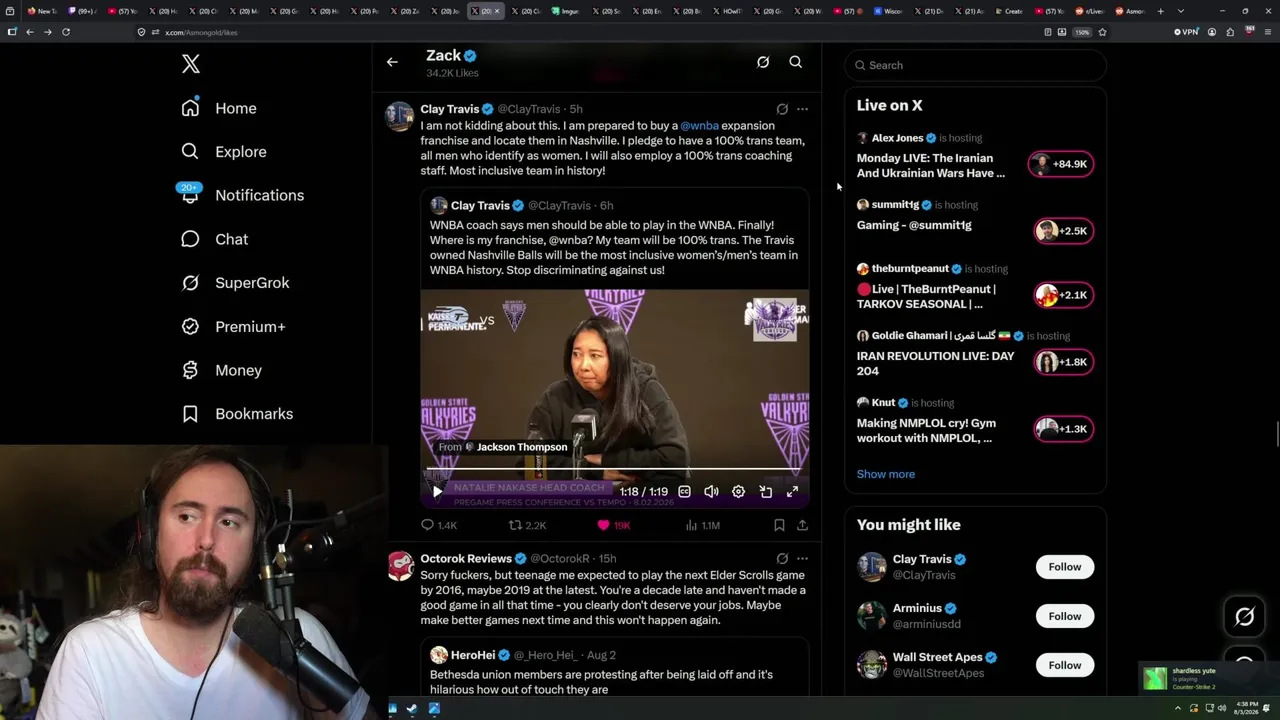Expand the video to fullscreen
Screen dimensions: 1280x720
tap(792, 492)
